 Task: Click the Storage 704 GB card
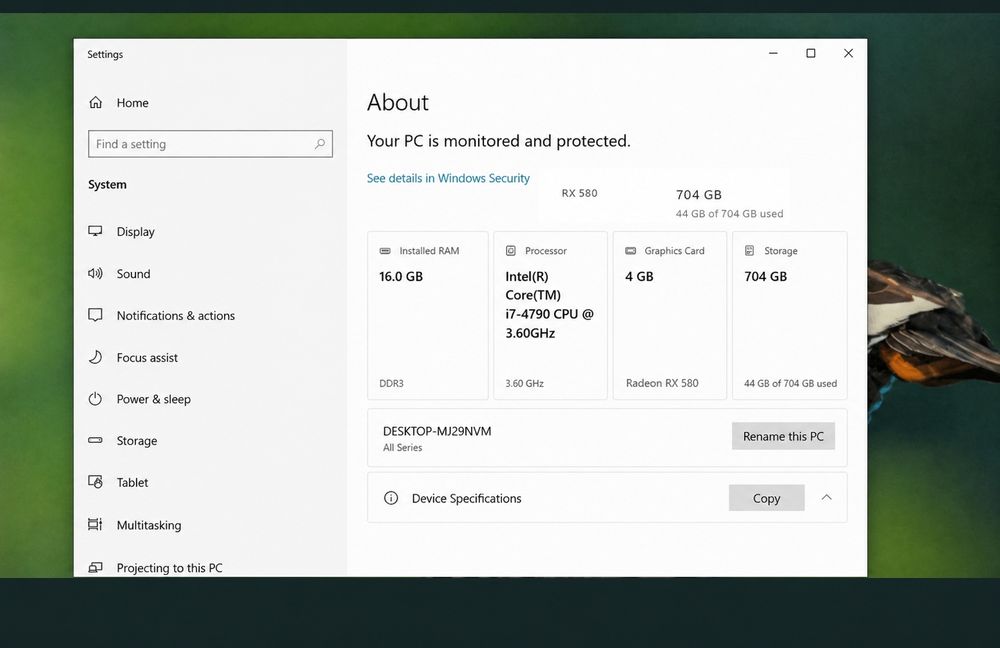(790, 316)
